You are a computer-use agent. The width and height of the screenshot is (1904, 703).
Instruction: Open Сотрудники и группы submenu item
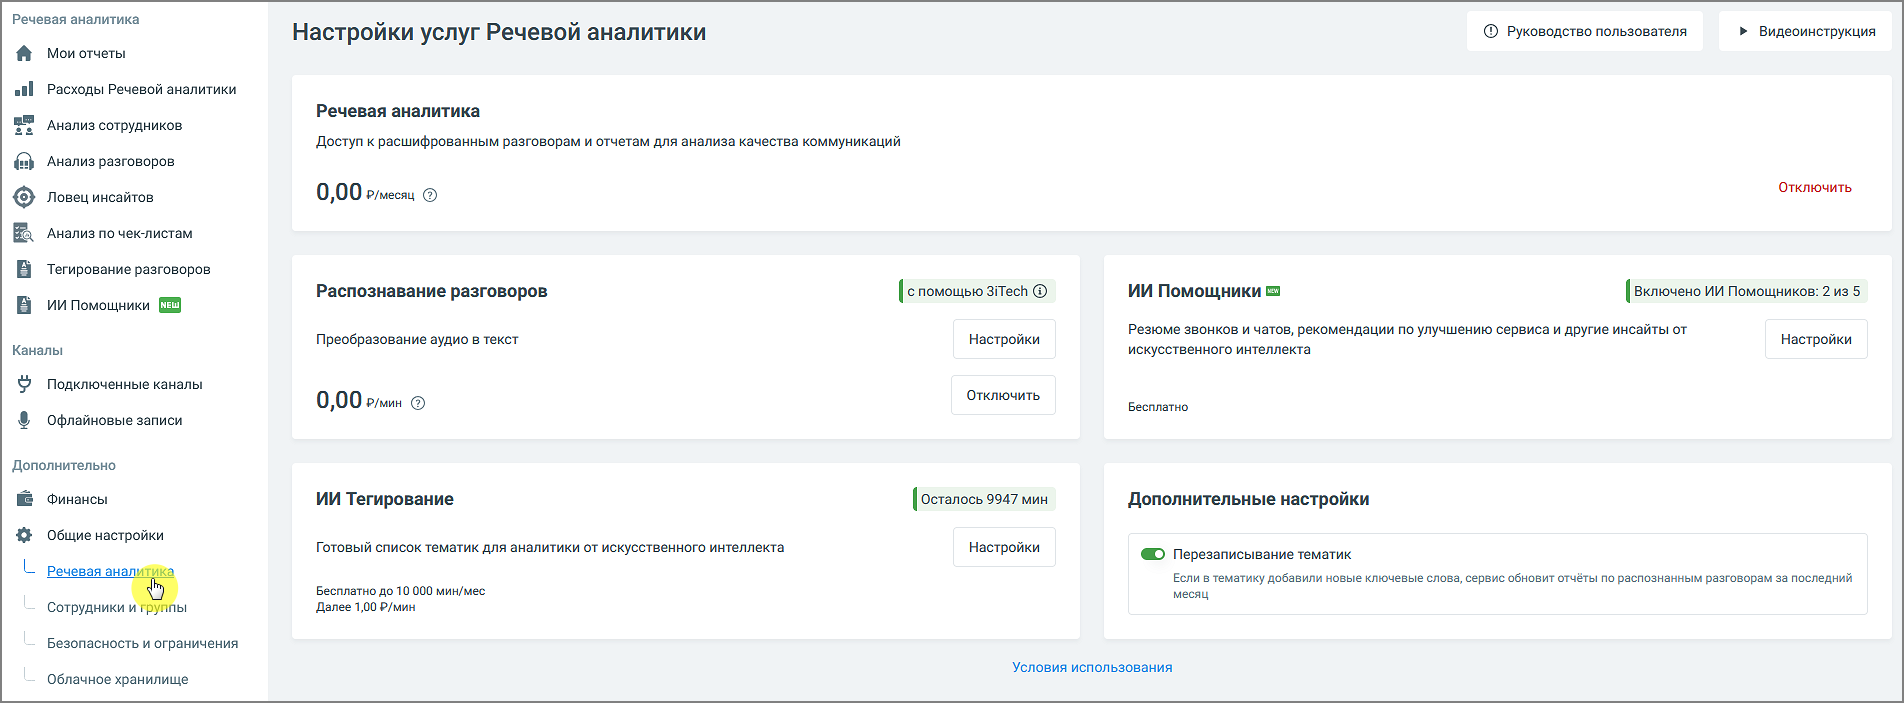tap(117, 607)
